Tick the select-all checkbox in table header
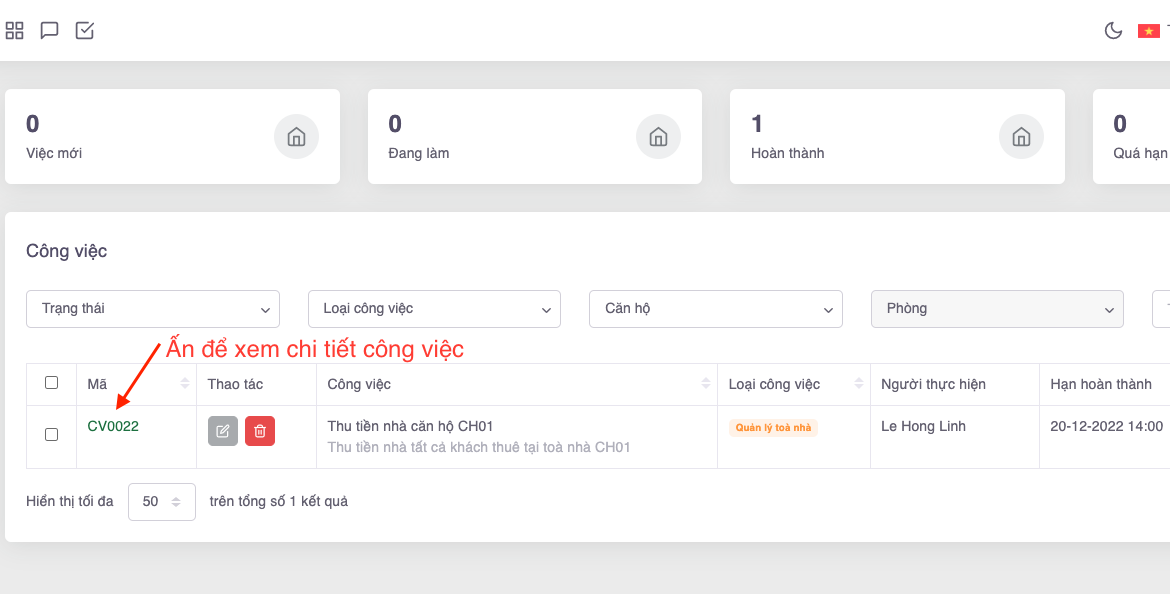 click(x=52, y=383)
